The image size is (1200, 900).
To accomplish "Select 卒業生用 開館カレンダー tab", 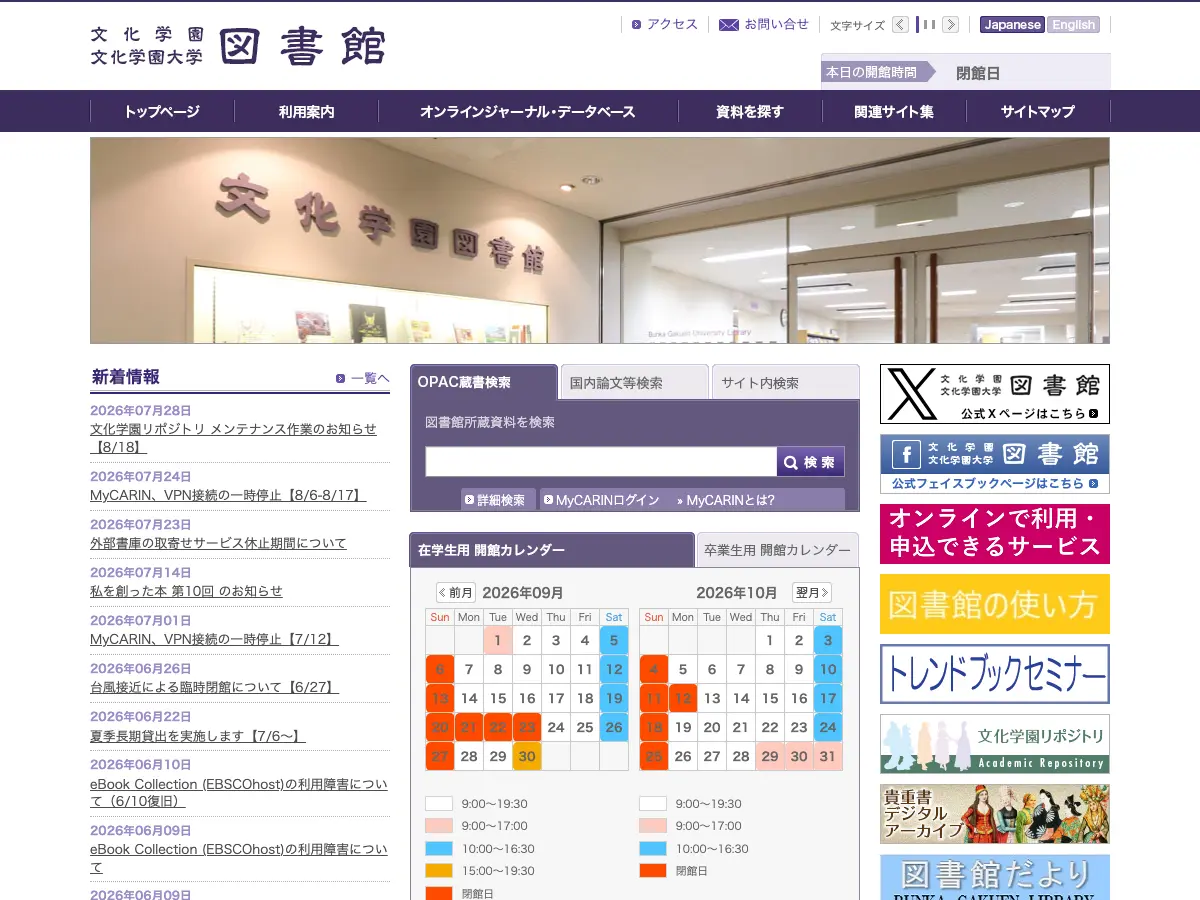I will click(x=777, y=550).
